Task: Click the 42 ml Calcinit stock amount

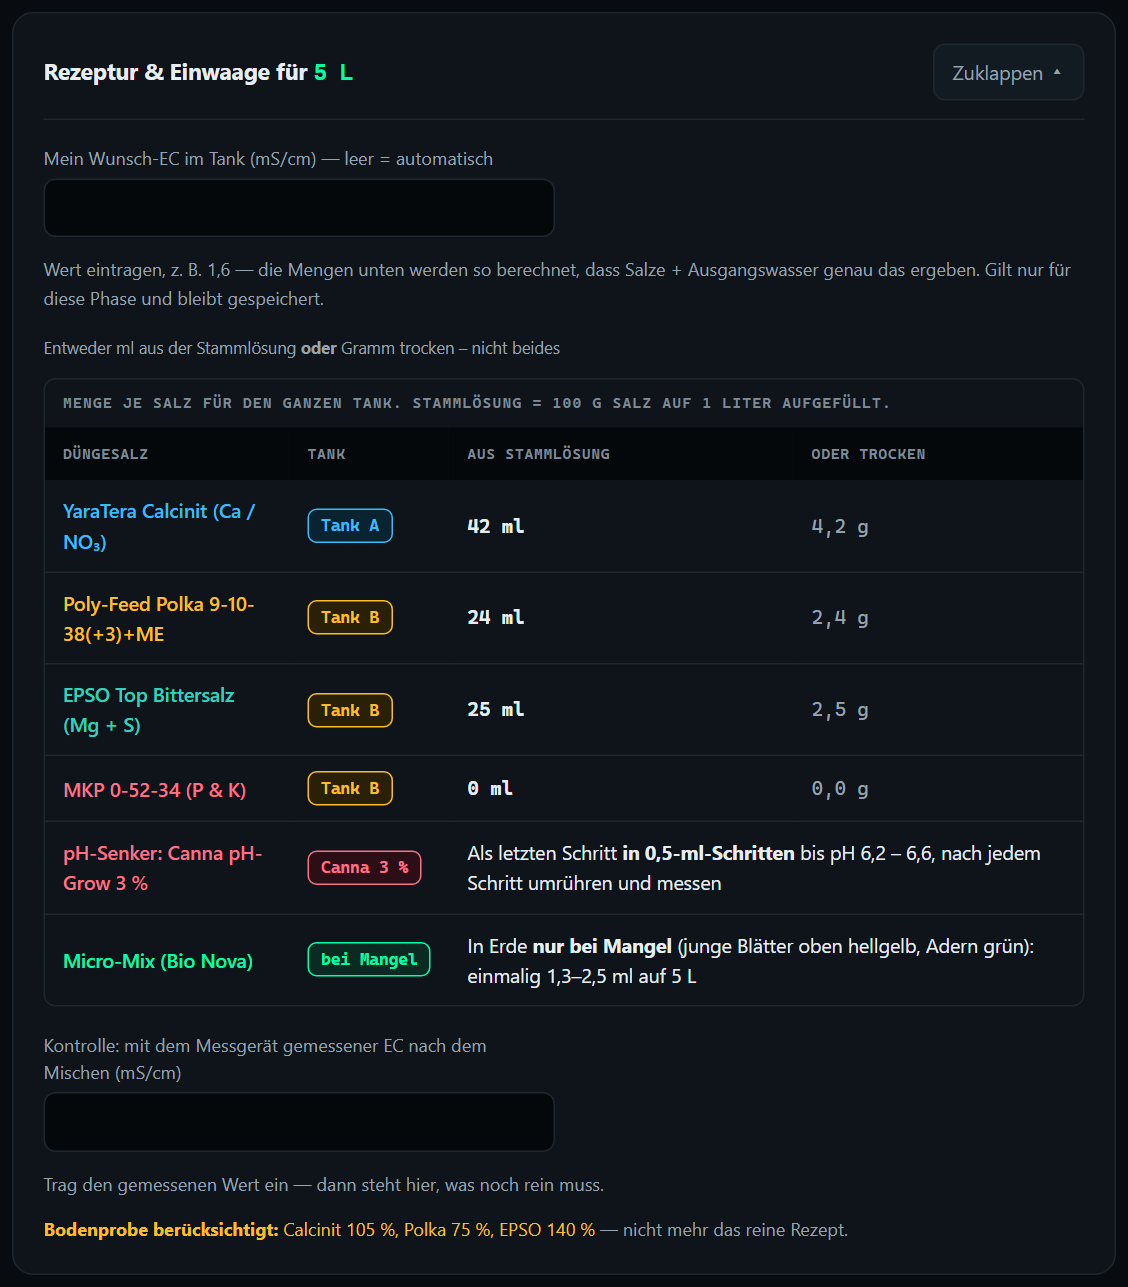Action: click(x=496, y=526)
